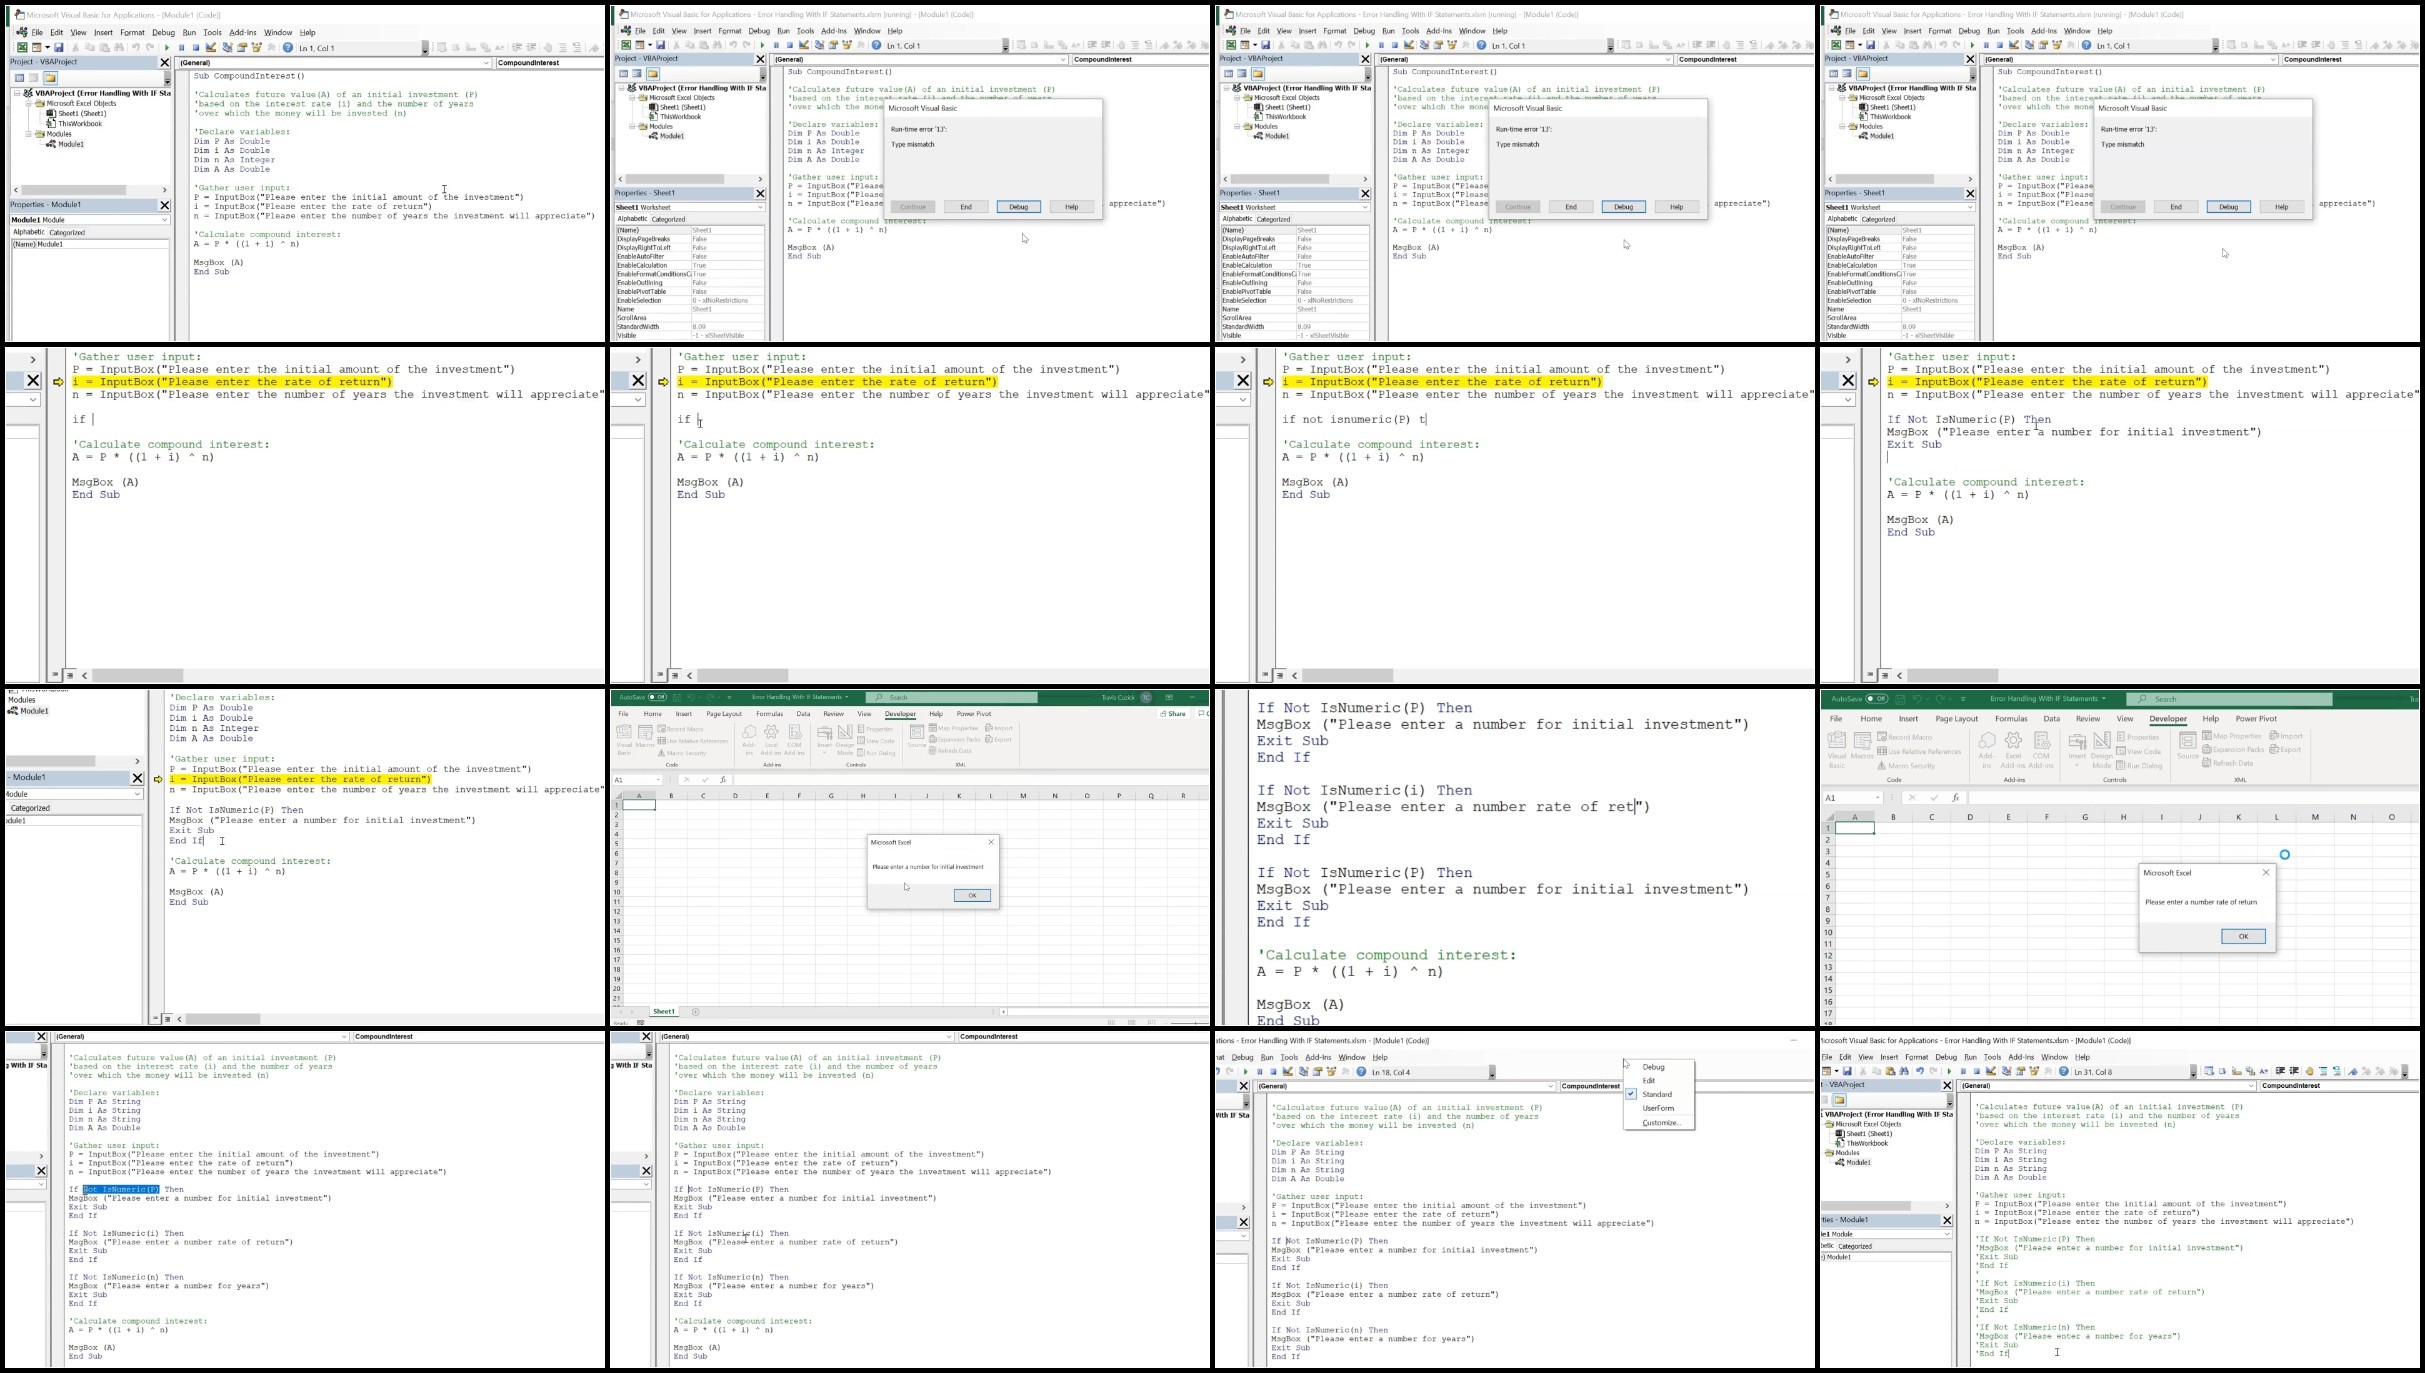The width and height of the screenshot is (2425, 1373).
Task: Collapse Microsoft Excel Objects above 'Properties - Module1' panel
Action: pyautogui.click(x=29, y=103)
